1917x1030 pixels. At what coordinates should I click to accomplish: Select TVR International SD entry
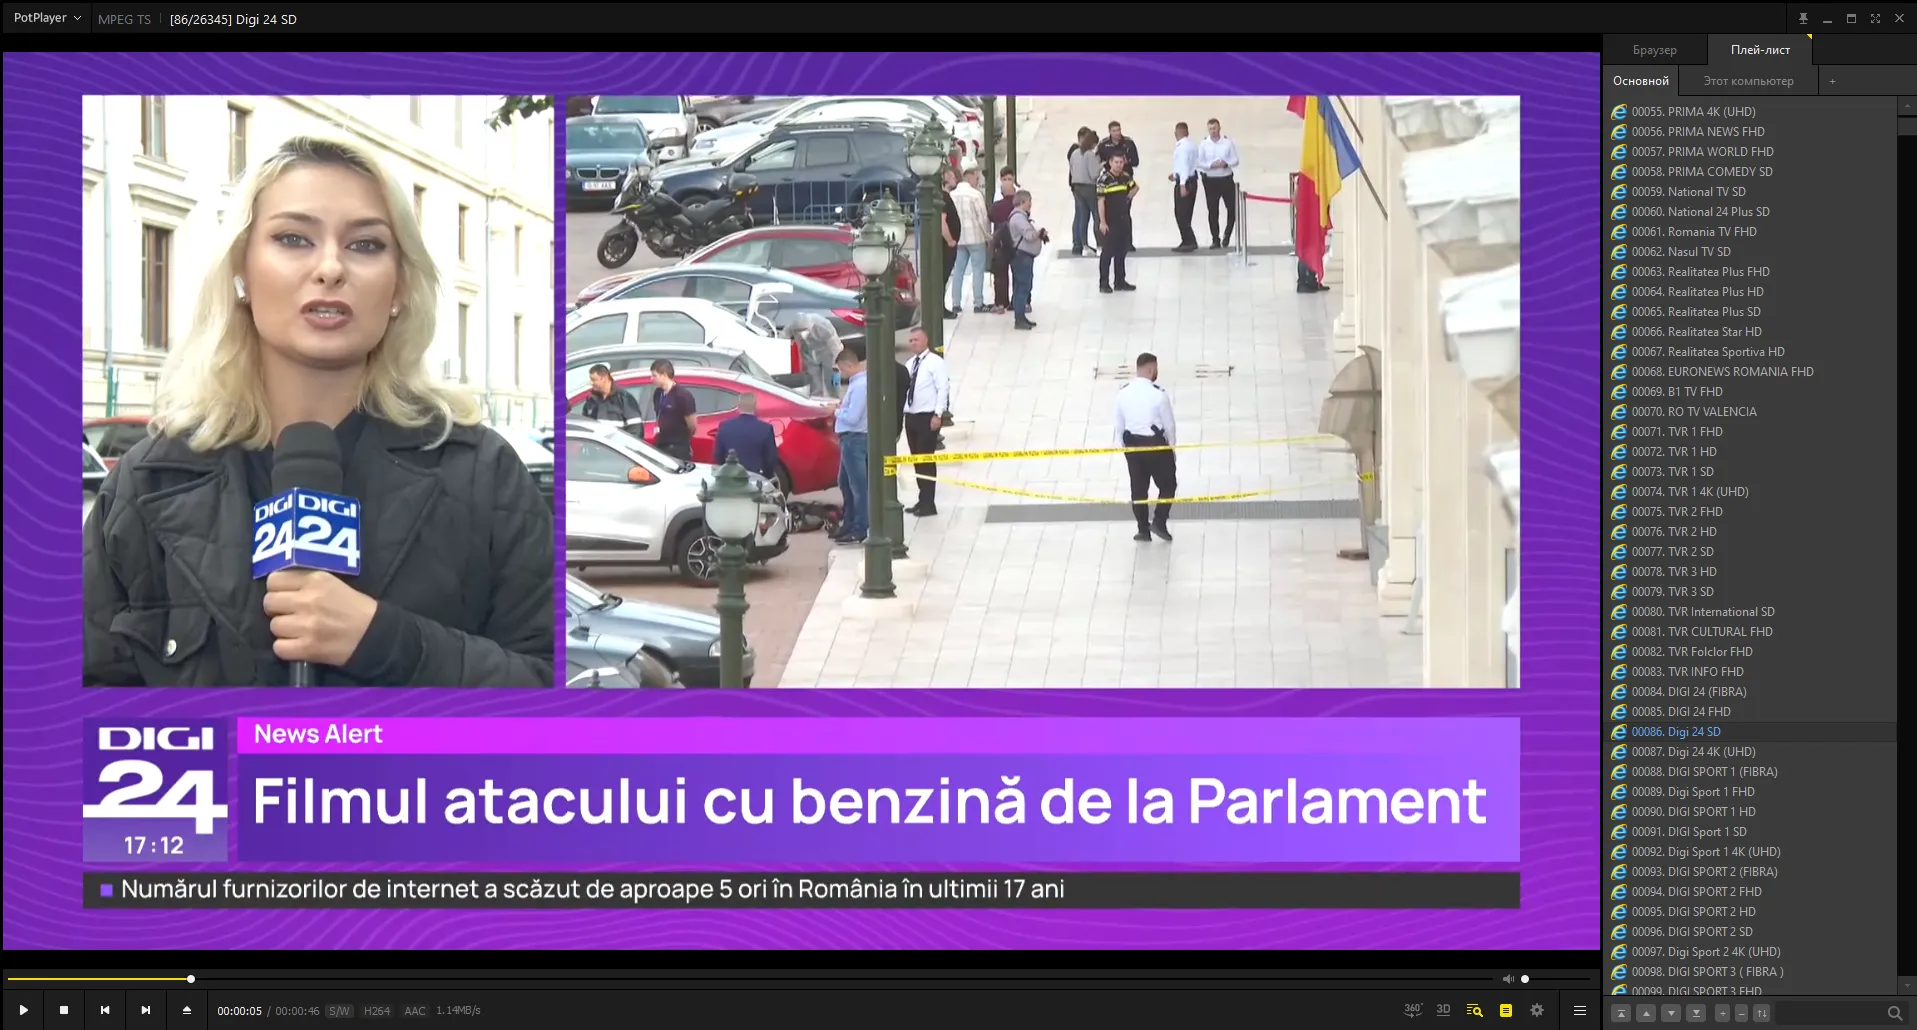tap(1750, 612)
